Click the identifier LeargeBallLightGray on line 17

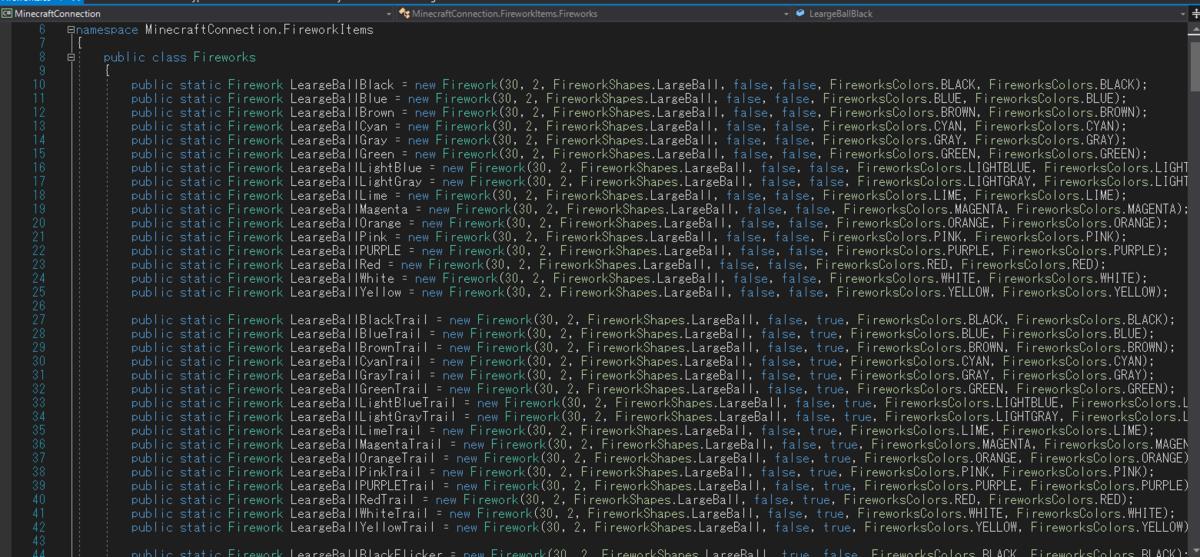click(x=356, y=182)
